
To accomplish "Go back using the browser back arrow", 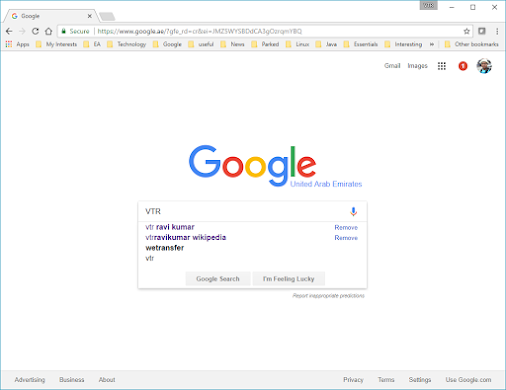I will click(x=9, y=31).
